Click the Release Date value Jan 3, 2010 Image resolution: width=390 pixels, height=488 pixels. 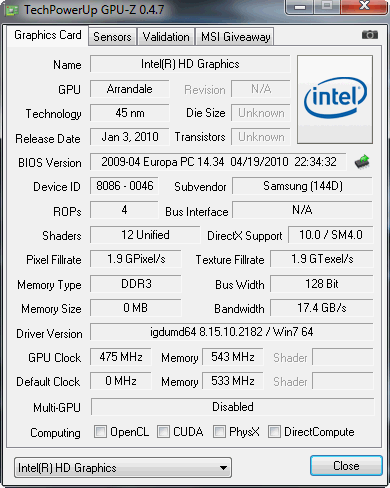129,137
